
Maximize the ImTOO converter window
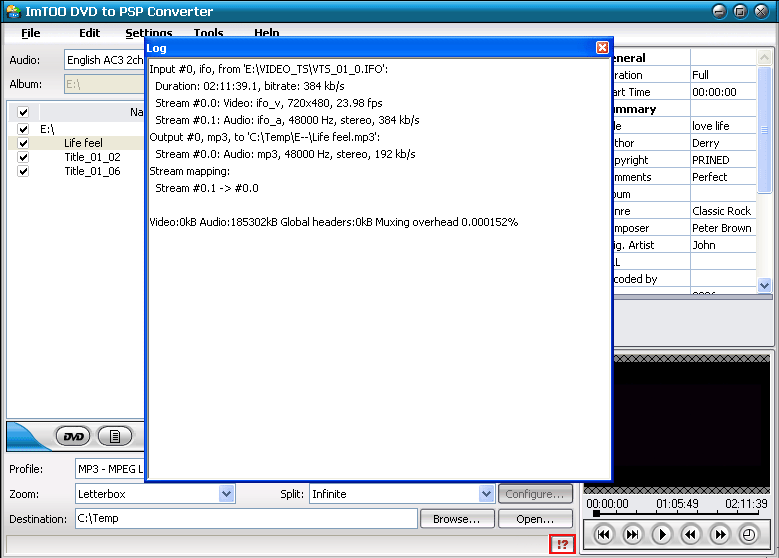[x=740, y=11]
